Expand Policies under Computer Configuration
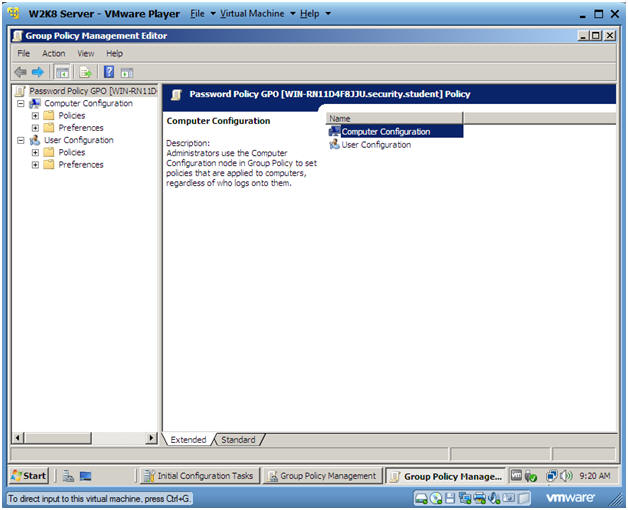Image resolution: width=628 pixels, height=510 pixels. pyautogui.click(x=35, y=116)
